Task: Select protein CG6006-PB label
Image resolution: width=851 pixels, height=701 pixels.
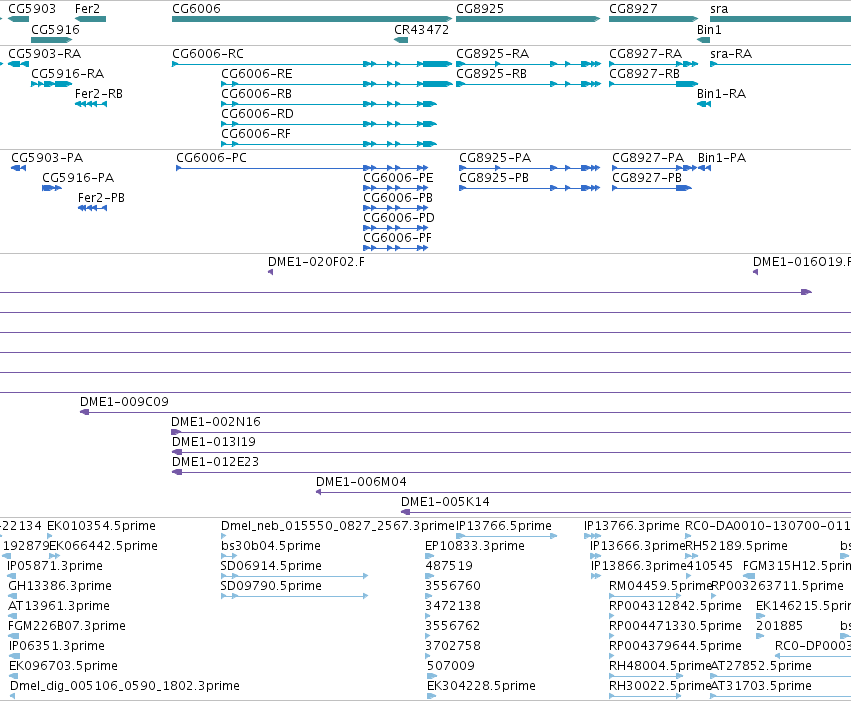Action: click(x=398, y=198)
